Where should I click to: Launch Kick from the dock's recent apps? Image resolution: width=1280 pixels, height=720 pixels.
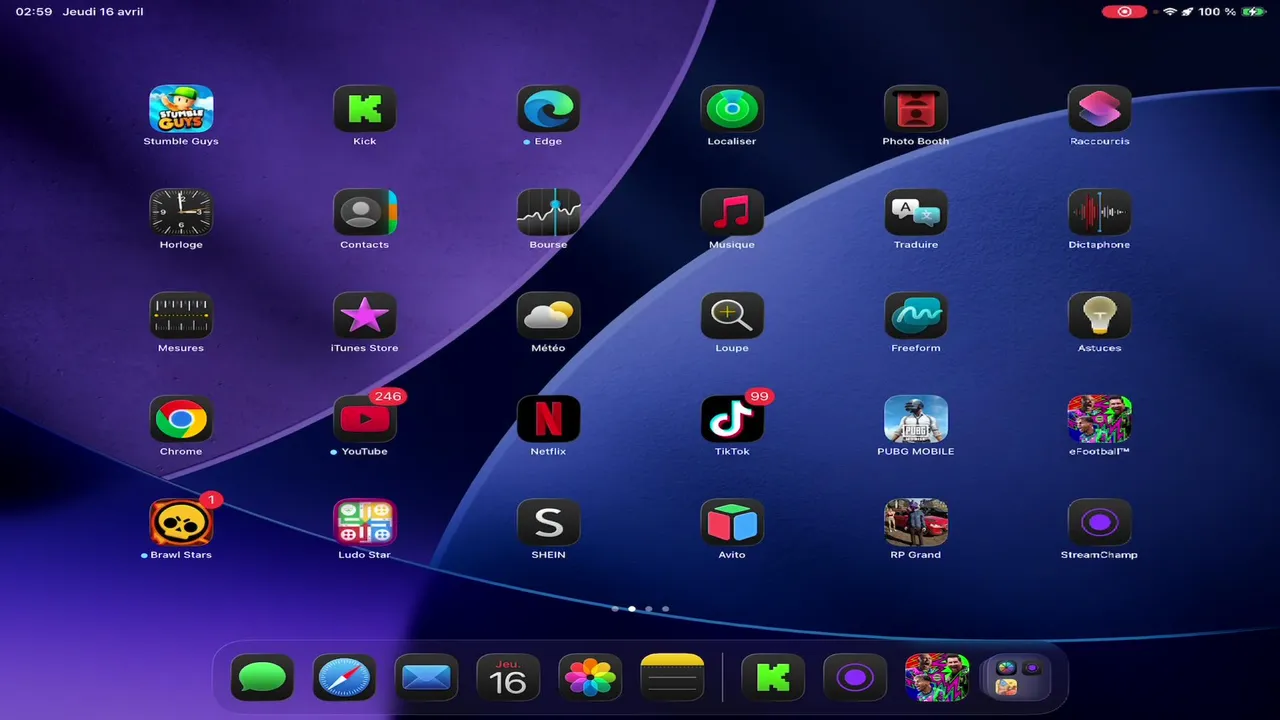coord(773,678)
